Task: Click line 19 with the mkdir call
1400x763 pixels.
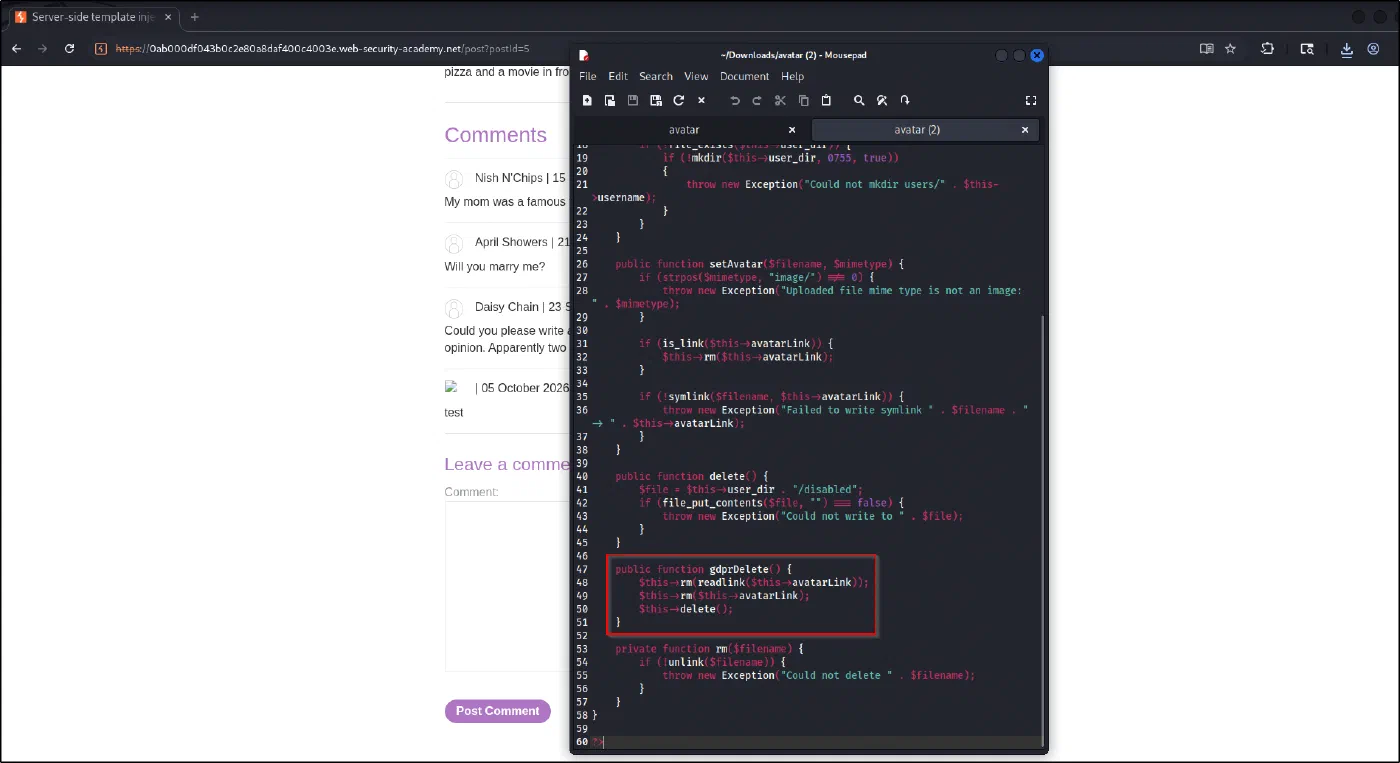Action: click(781, 158)
